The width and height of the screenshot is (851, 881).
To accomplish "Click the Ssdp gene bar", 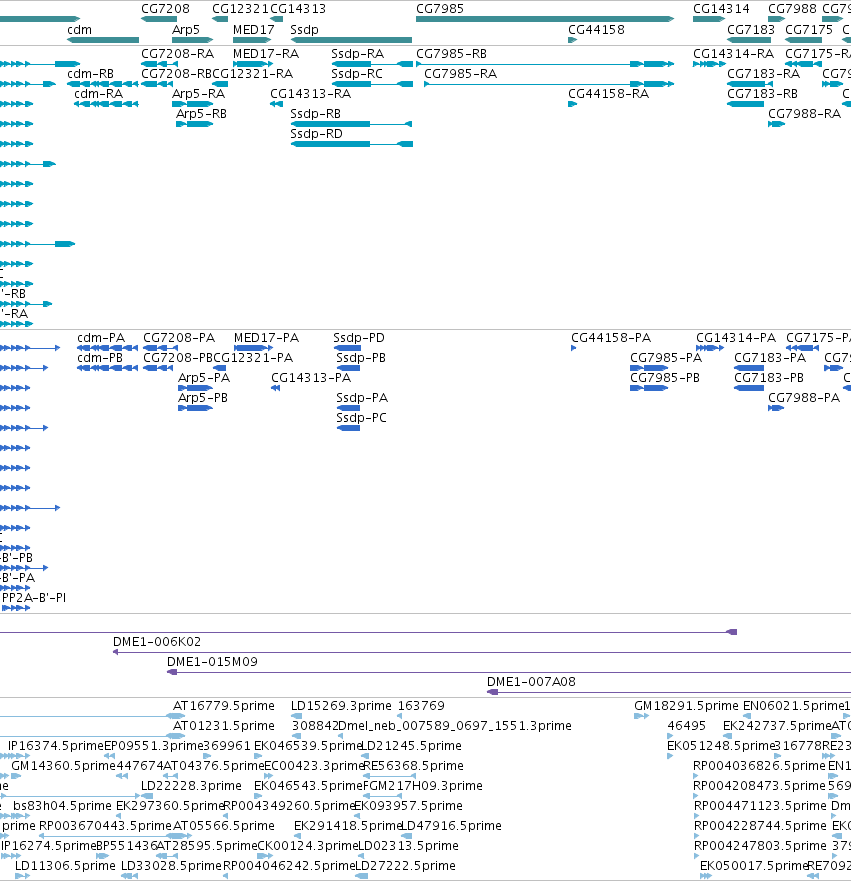I will point(351,40).
